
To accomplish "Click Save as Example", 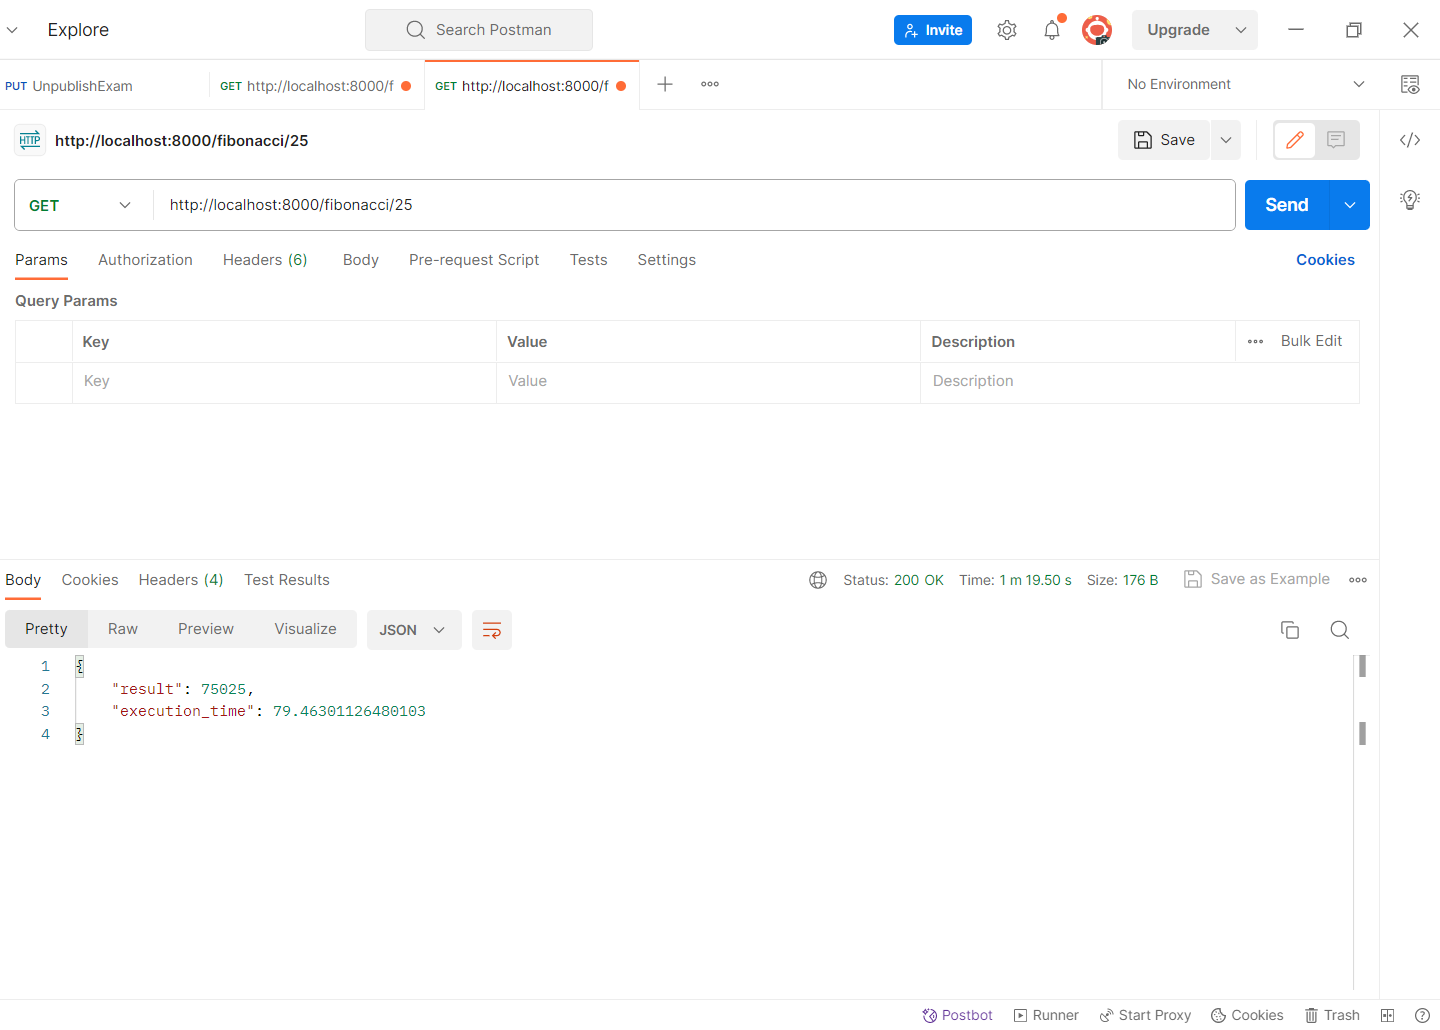I will [1257, 579].
